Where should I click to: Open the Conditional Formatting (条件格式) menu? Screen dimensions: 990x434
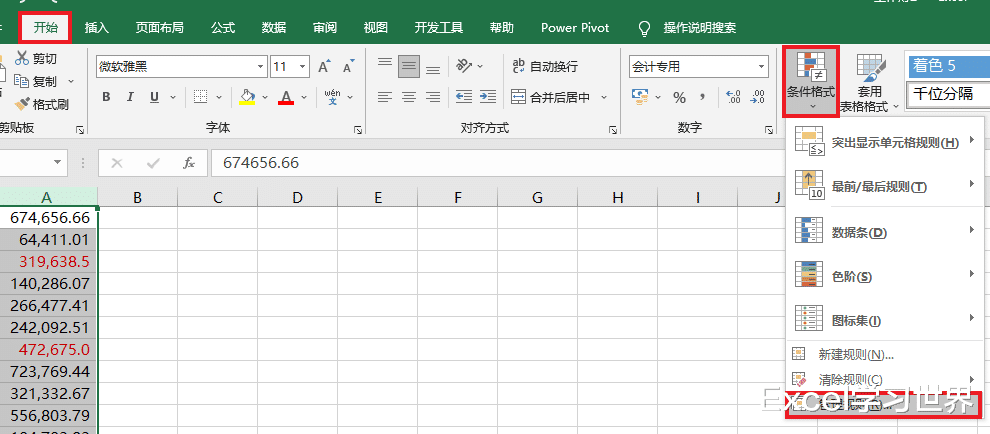(x=811, y=81)
